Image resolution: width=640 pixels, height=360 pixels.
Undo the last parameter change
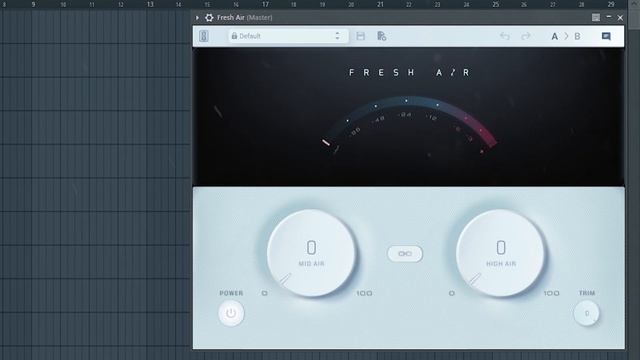[x=505, y=36]
